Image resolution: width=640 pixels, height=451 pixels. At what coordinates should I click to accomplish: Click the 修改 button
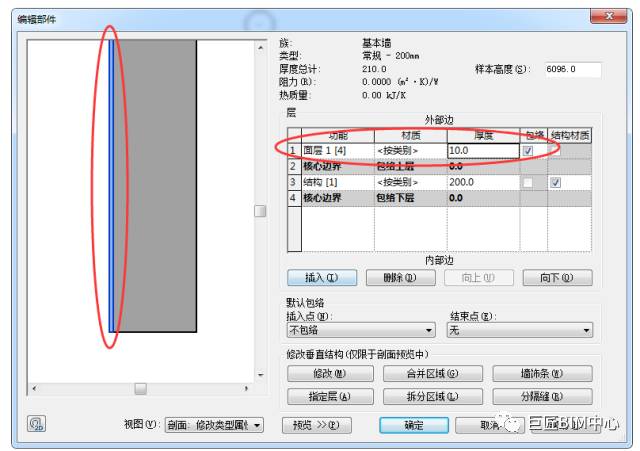[x=330, y=373]
